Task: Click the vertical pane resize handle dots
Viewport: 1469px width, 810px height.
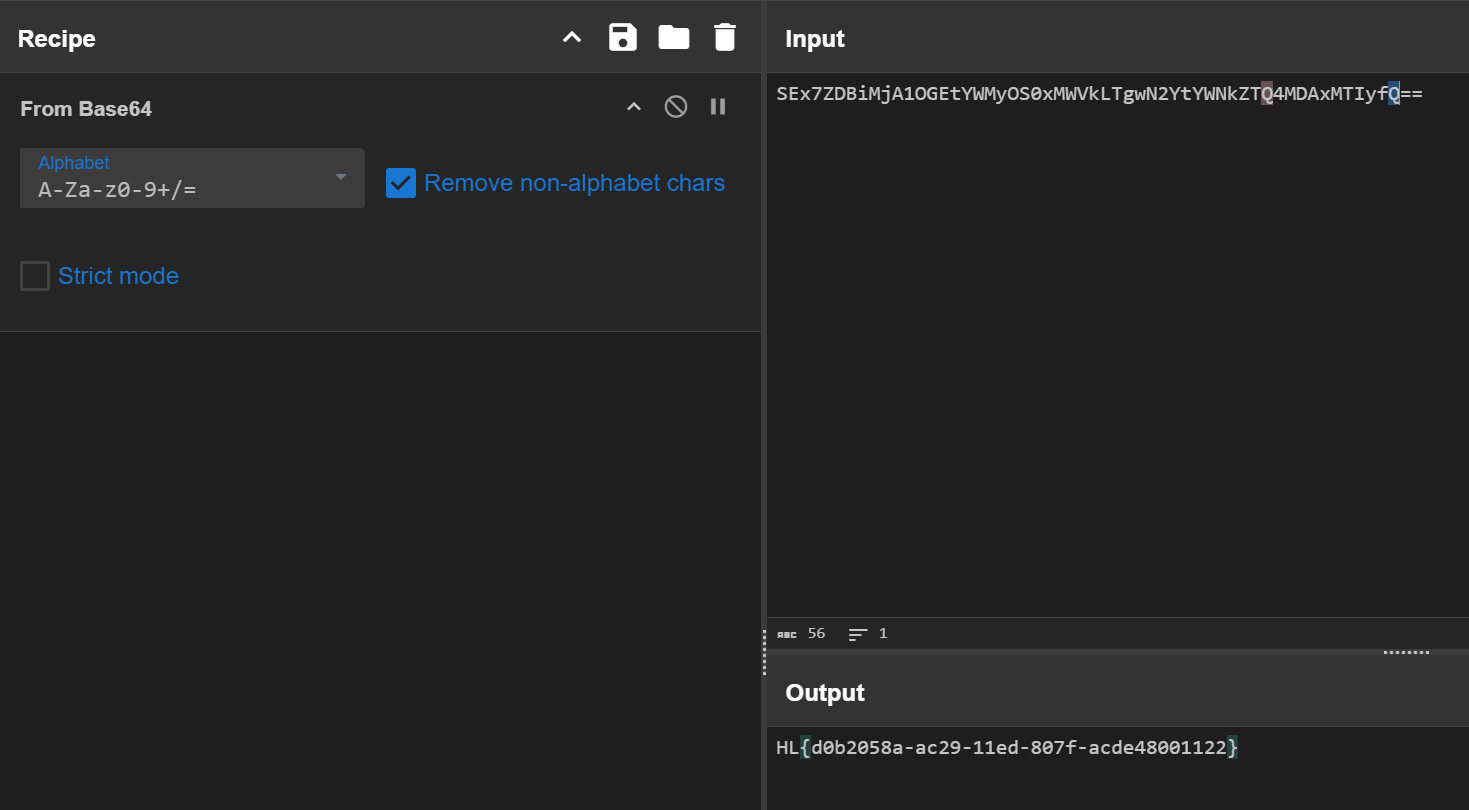Action: tap(764, 652)
